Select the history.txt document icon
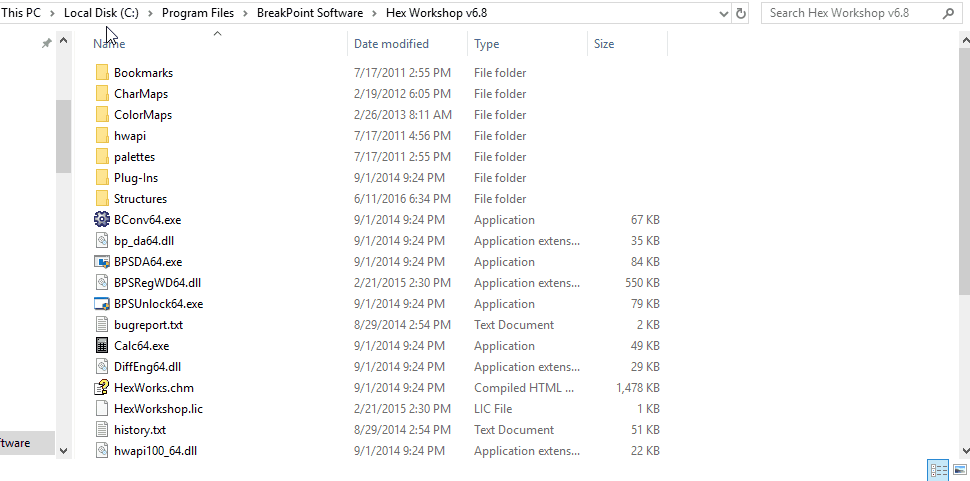This screenshot has height=481, width=970. click(x=102, y=430)
